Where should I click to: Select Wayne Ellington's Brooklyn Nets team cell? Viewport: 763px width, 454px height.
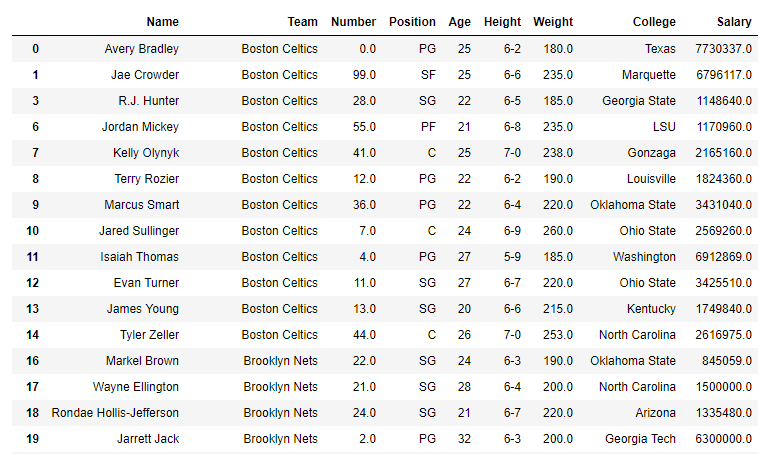pos(280,387)
